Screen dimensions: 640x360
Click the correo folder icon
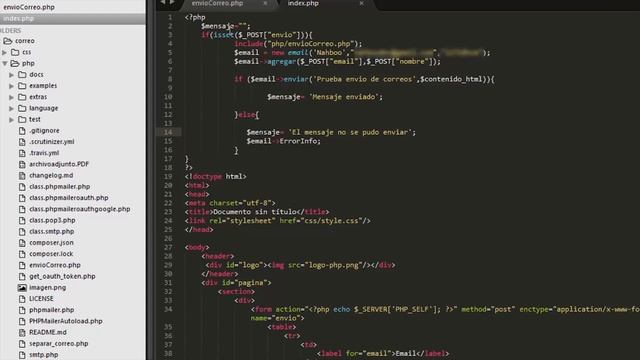[8, 41]
